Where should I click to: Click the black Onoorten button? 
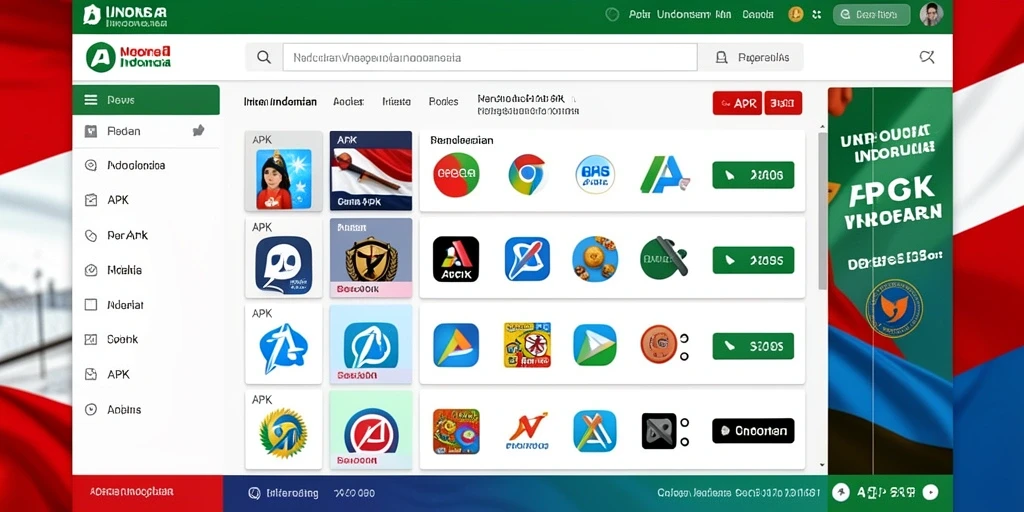pos(753,431)
